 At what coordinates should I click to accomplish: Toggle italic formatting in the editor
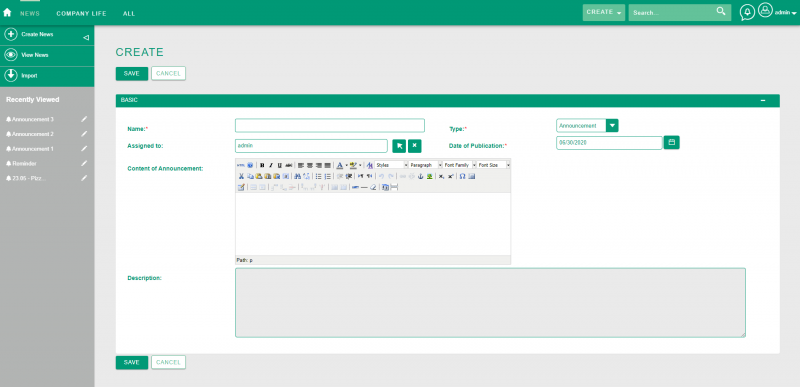(x=271, y=165)
